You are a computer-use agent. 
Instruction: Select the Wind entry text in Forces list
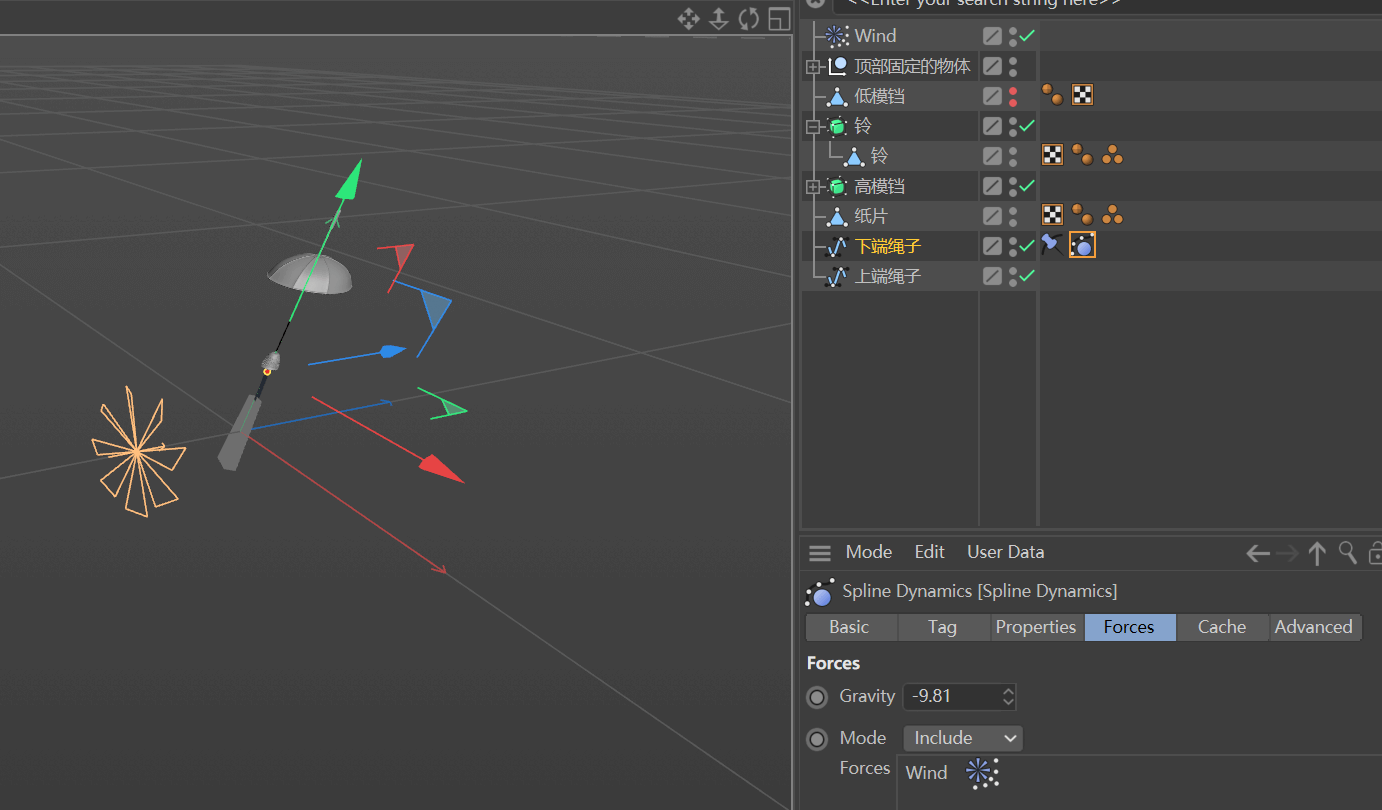pos(926,773)
